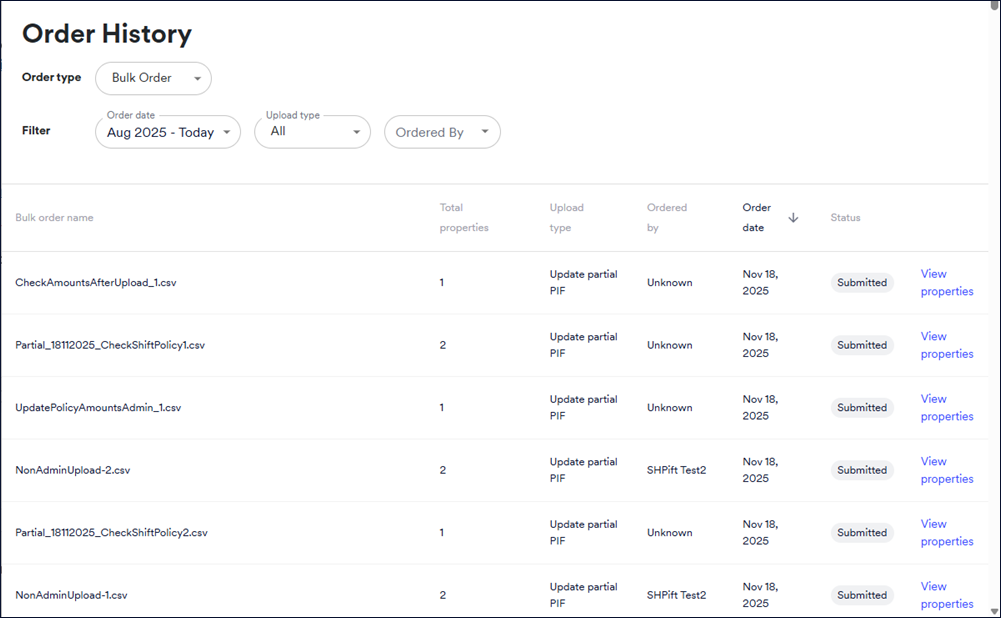Click the scrollbar down arrow
1001x618 pixels.
(995, 612)
